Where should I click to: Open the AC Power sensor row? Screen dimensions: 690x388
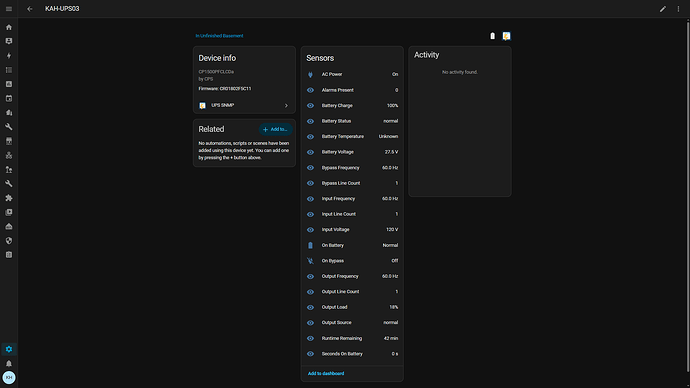point(352,74)
